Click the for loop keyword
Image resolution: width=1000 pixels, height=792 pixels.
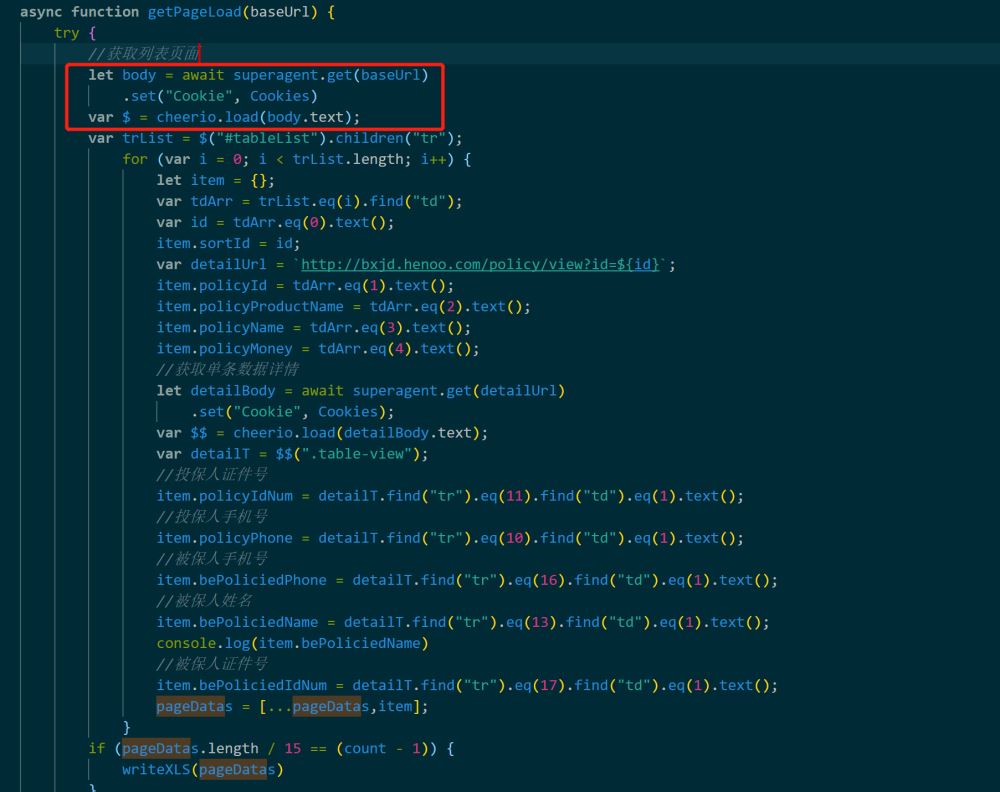(x=135, y=159)
